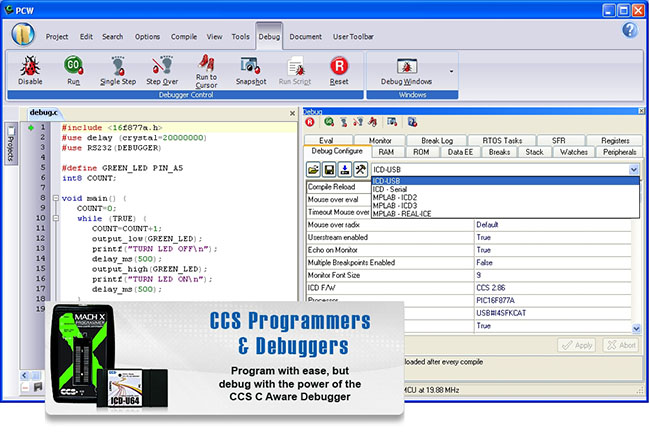Open configuration file folder icon in Debug Configure

pos(313,170)
